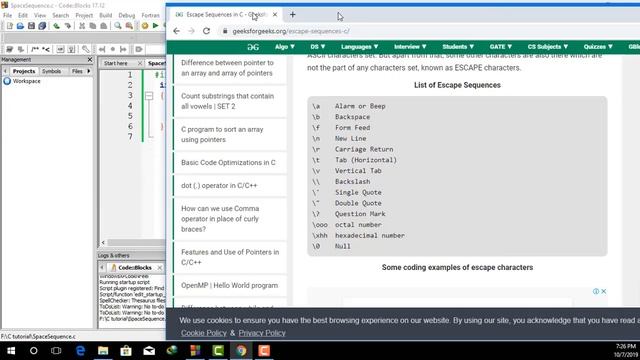Expand Students dropdown in navbar
640x360 pixels.
point(458,47)
